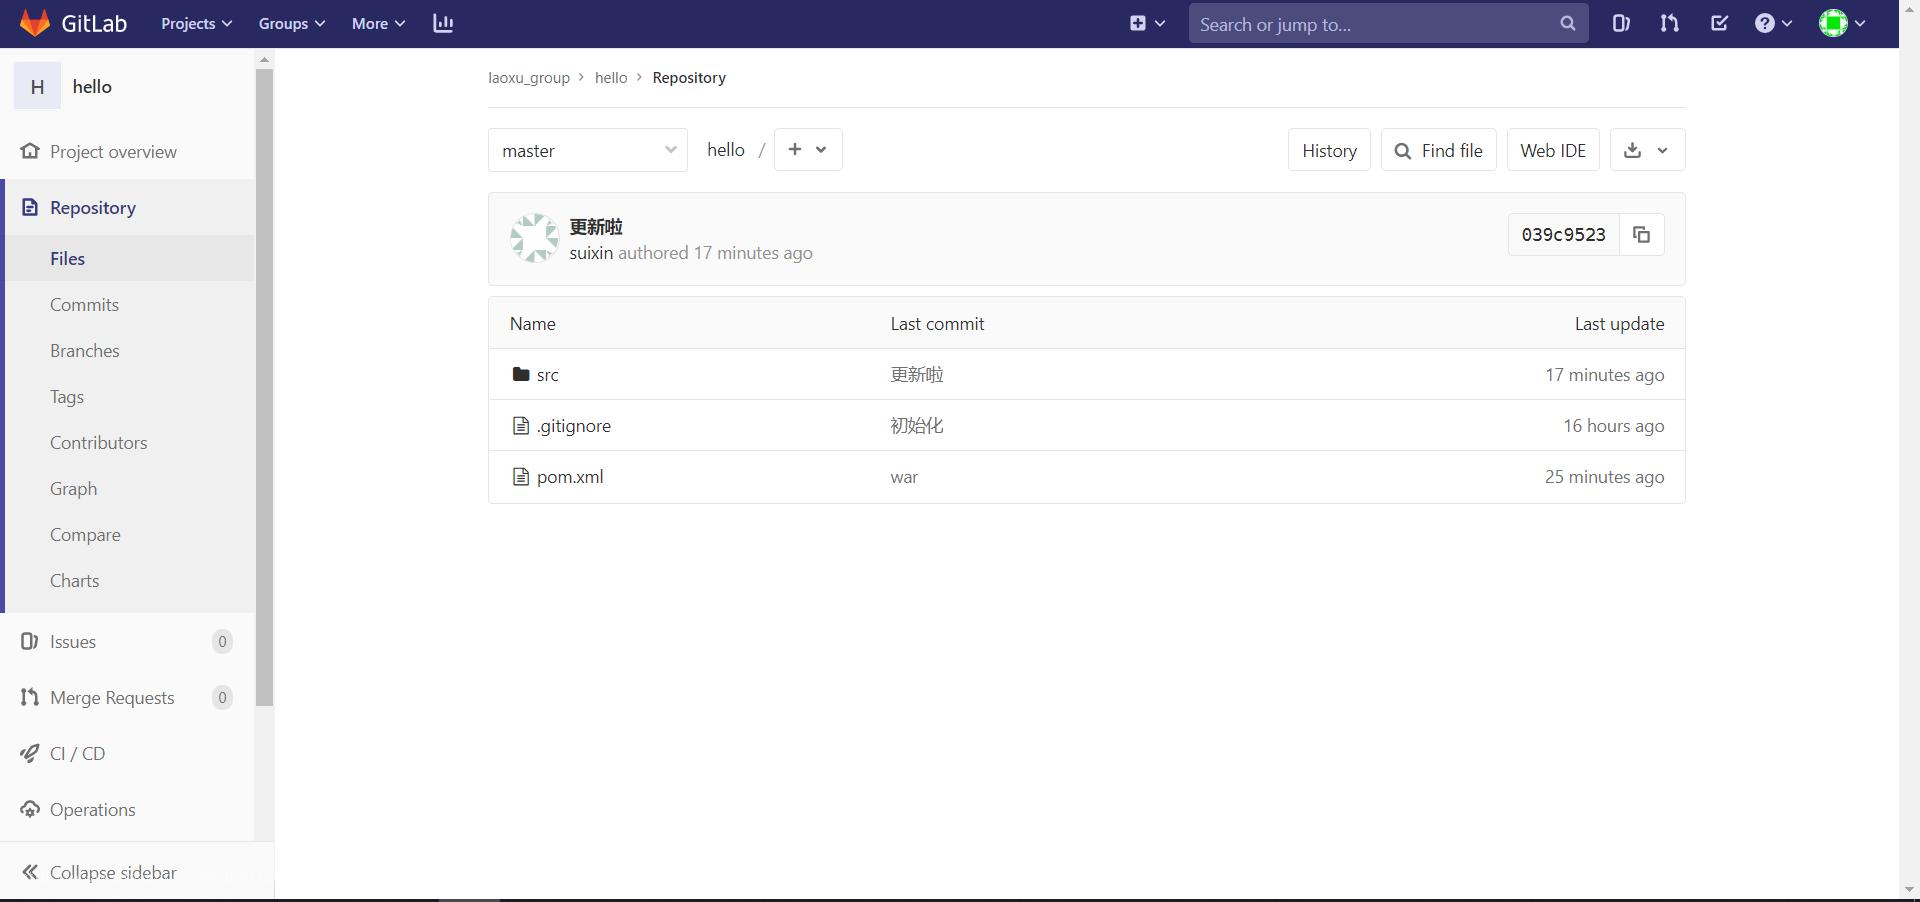Open the master branch selector
Image resolution: width=1920 pixels, height=902 pixels.
tap(588, 150)
